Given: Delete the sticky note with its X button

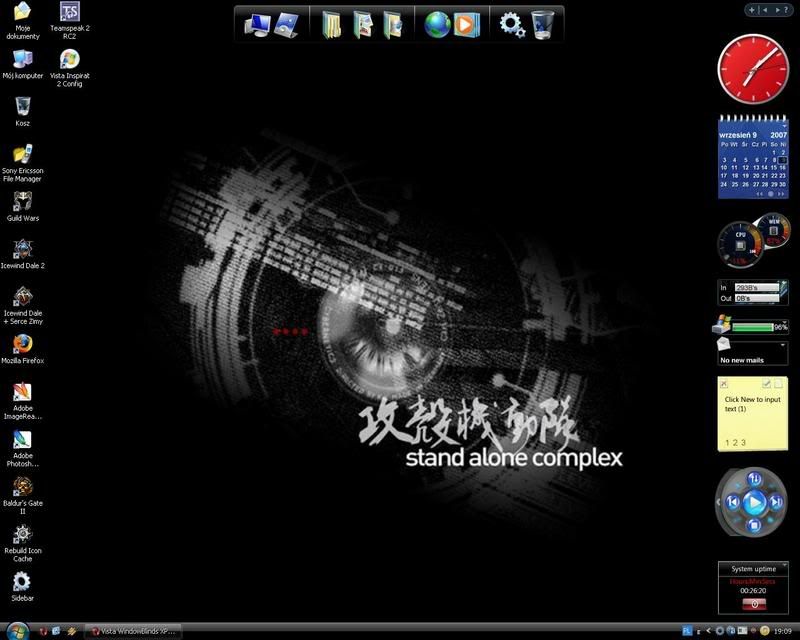Looking at the screenshot, I should pos(724,383).
